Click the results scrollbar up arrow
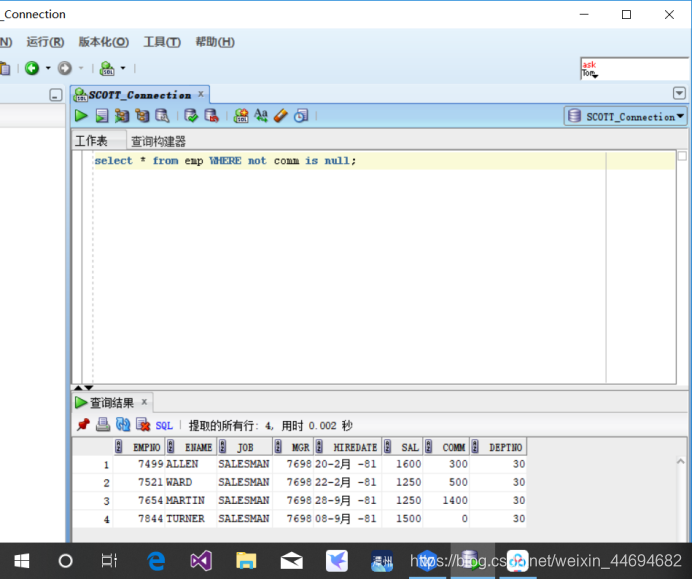This screenshot has height=580, width=692. [681, 461]
